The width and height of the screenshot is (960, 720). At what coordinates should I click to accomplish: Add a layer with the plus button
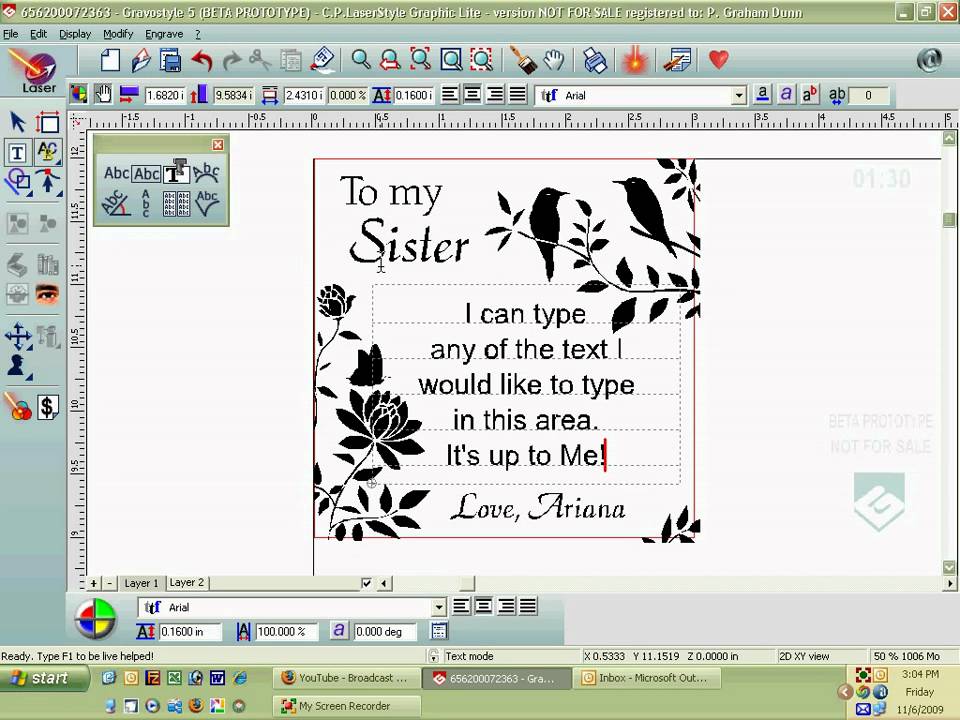pyautogui.click(x=93, y=583)
